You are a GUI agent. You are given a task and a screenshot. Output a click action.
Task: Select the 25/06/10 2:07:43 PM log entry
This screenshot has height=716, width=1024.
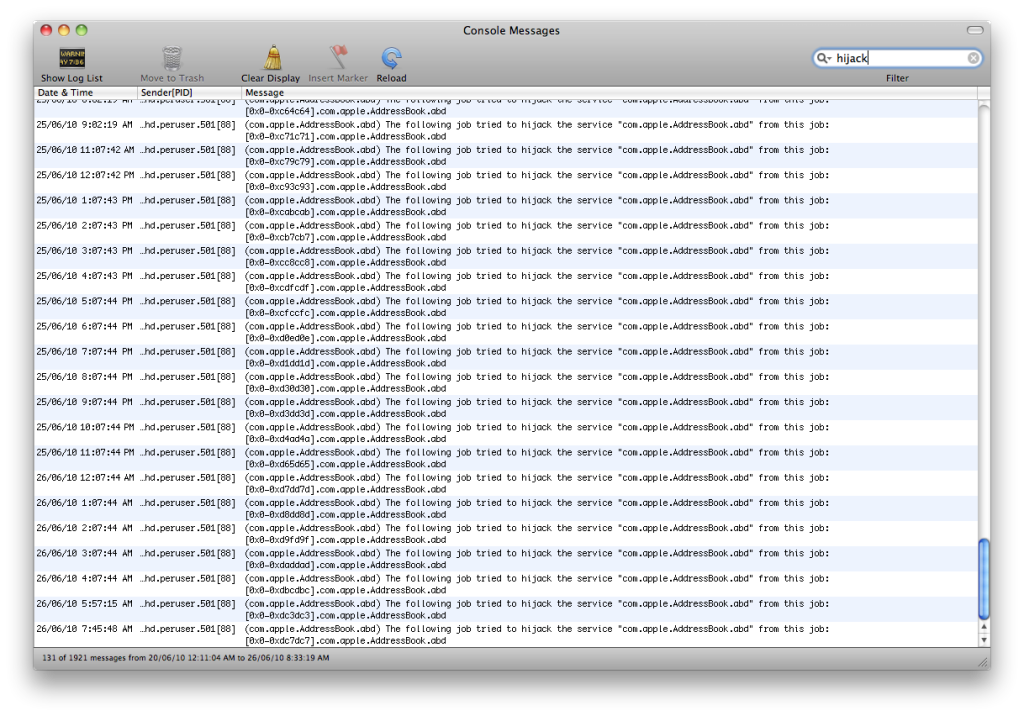point(506,231)
